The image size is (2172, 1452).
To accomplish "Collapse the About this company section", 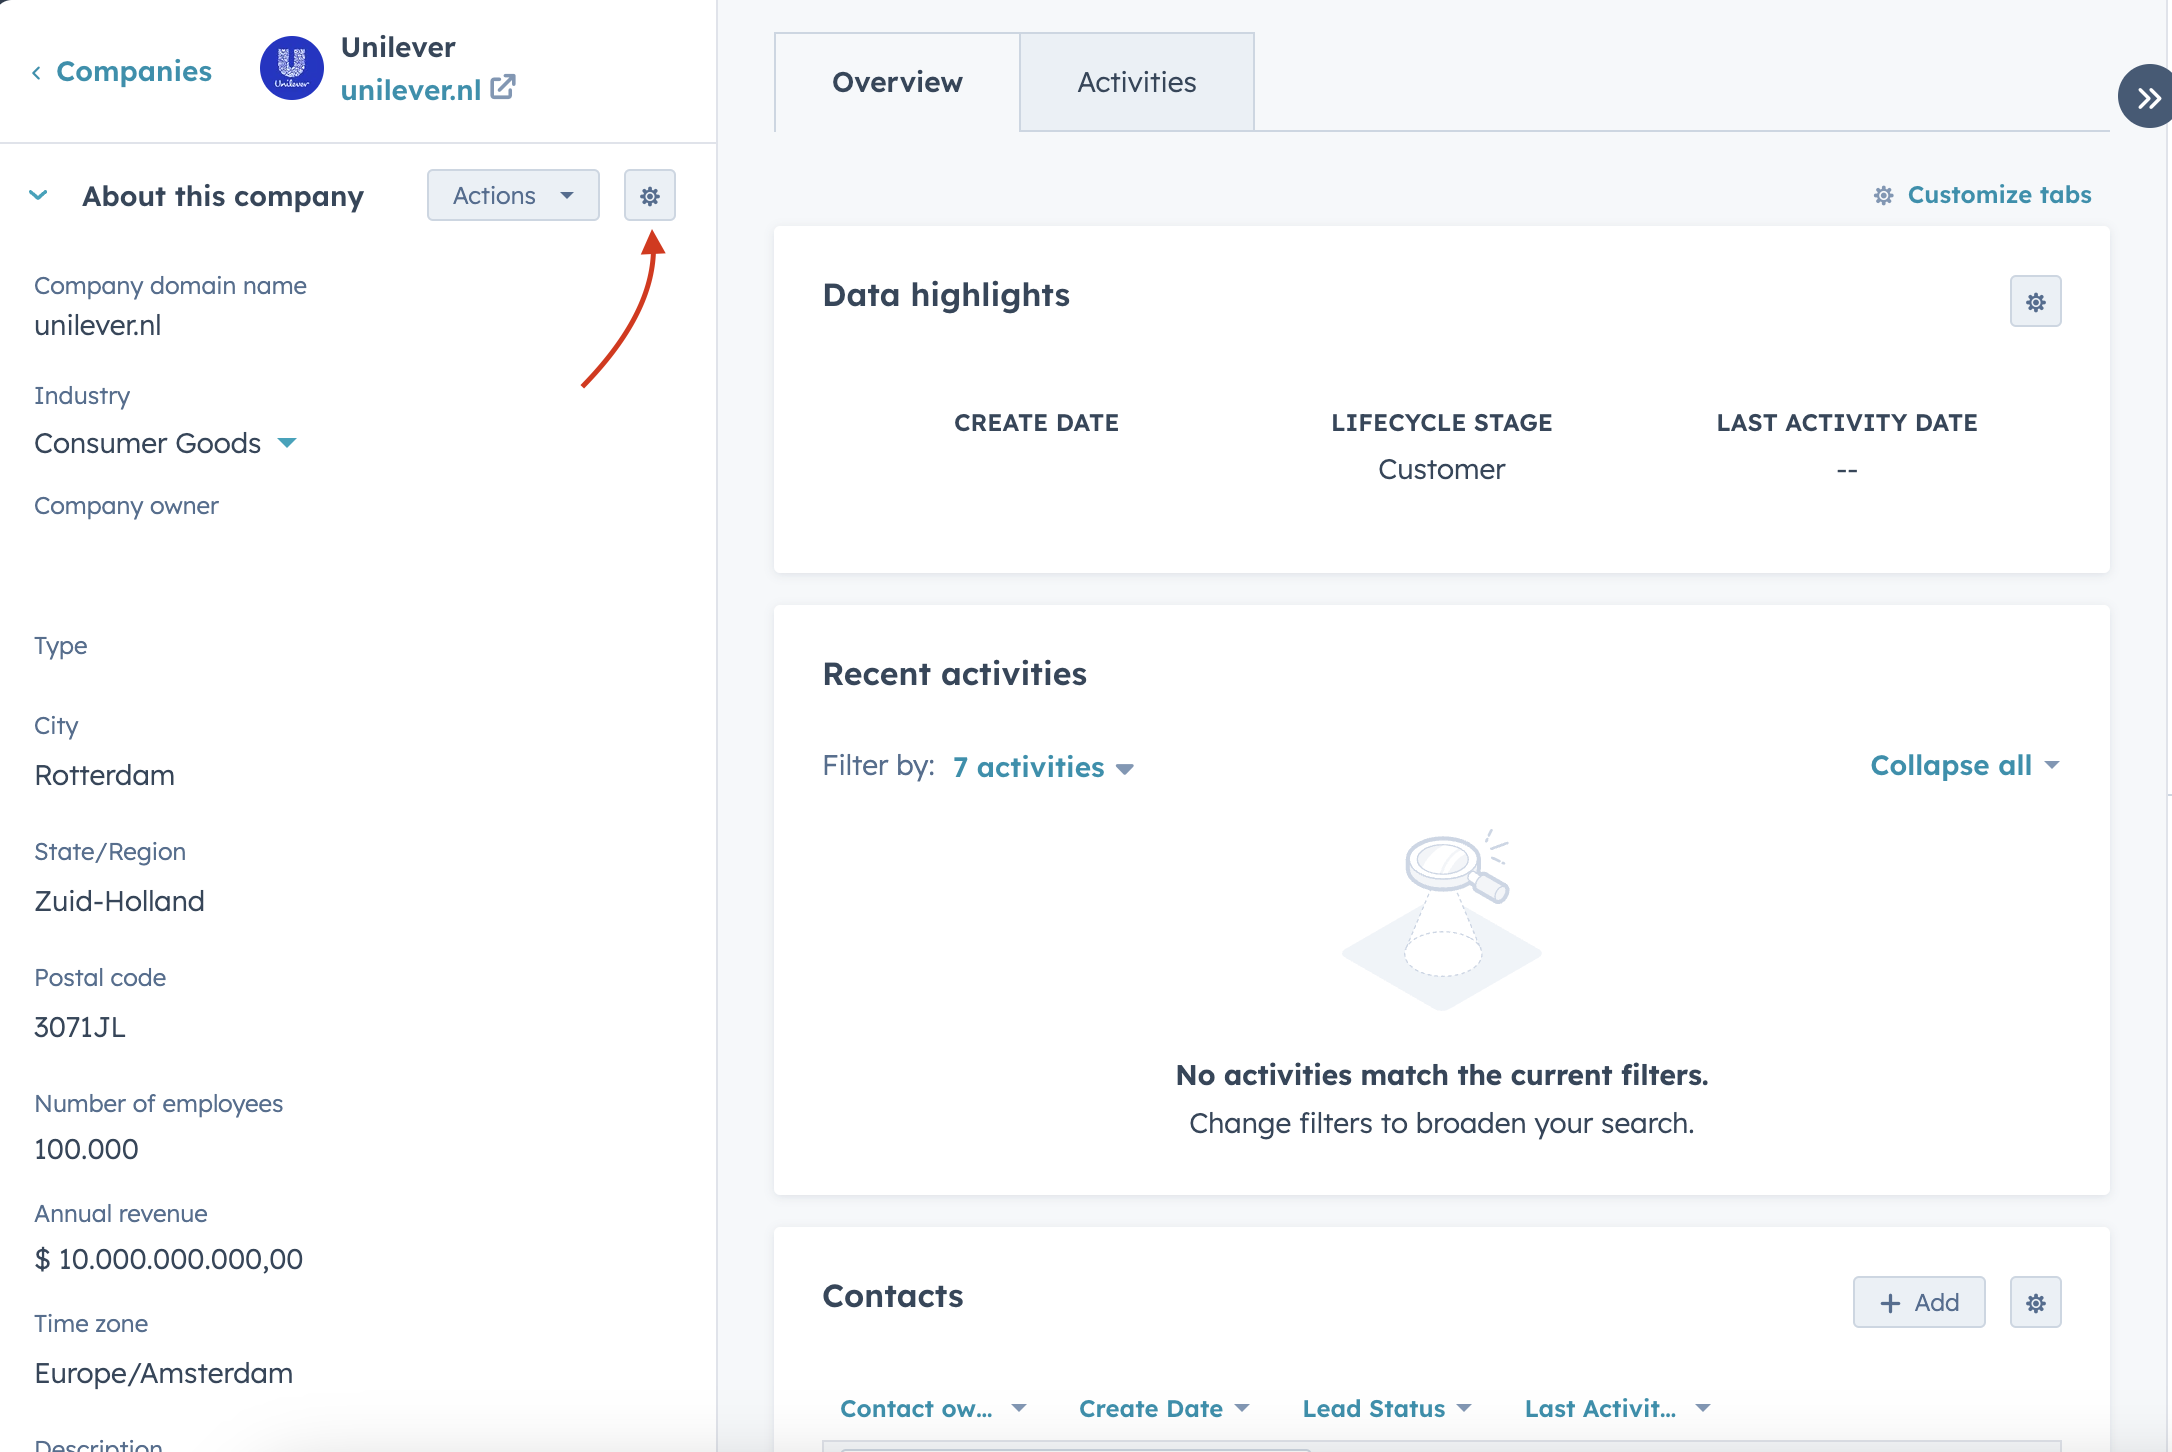I will (x=39, y=196).
